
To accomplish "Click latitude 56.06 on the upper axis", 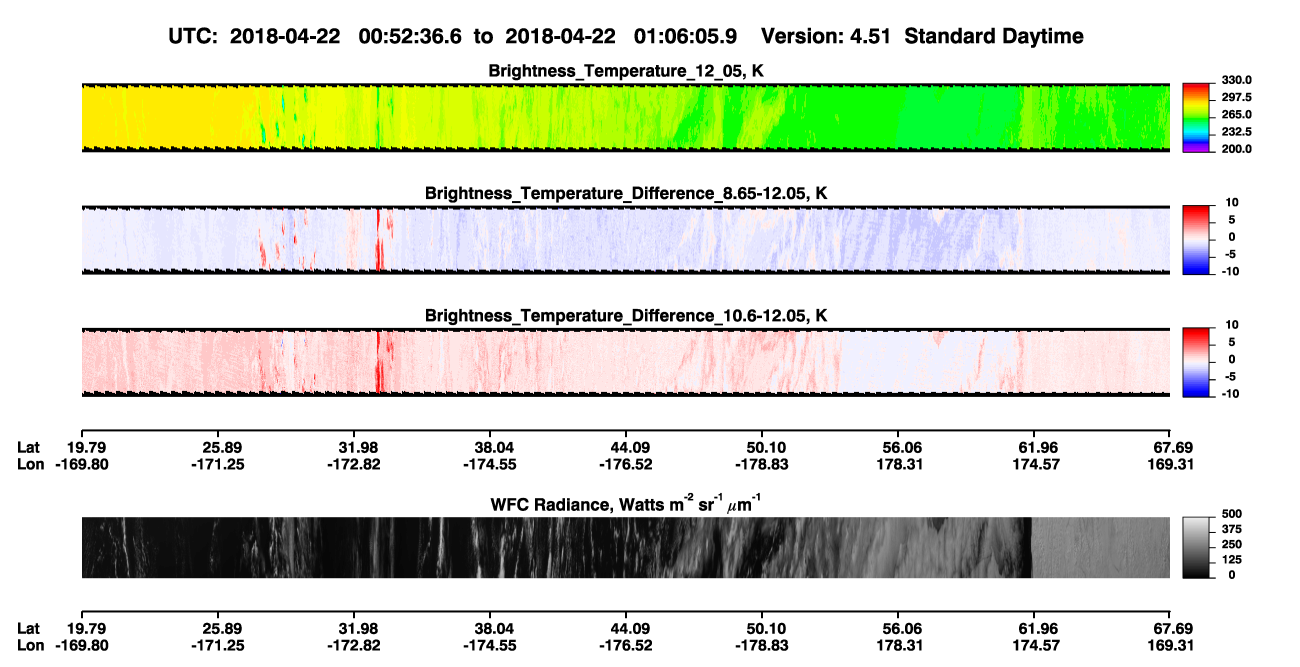I will (x=898, y=448).
